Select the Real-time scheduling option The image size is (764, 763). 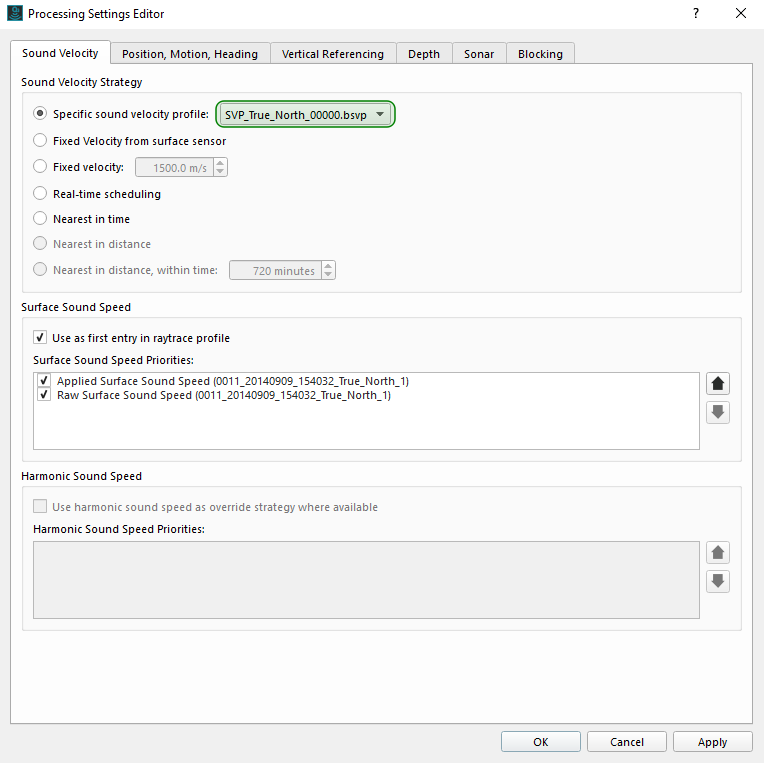tap(41, 194)
